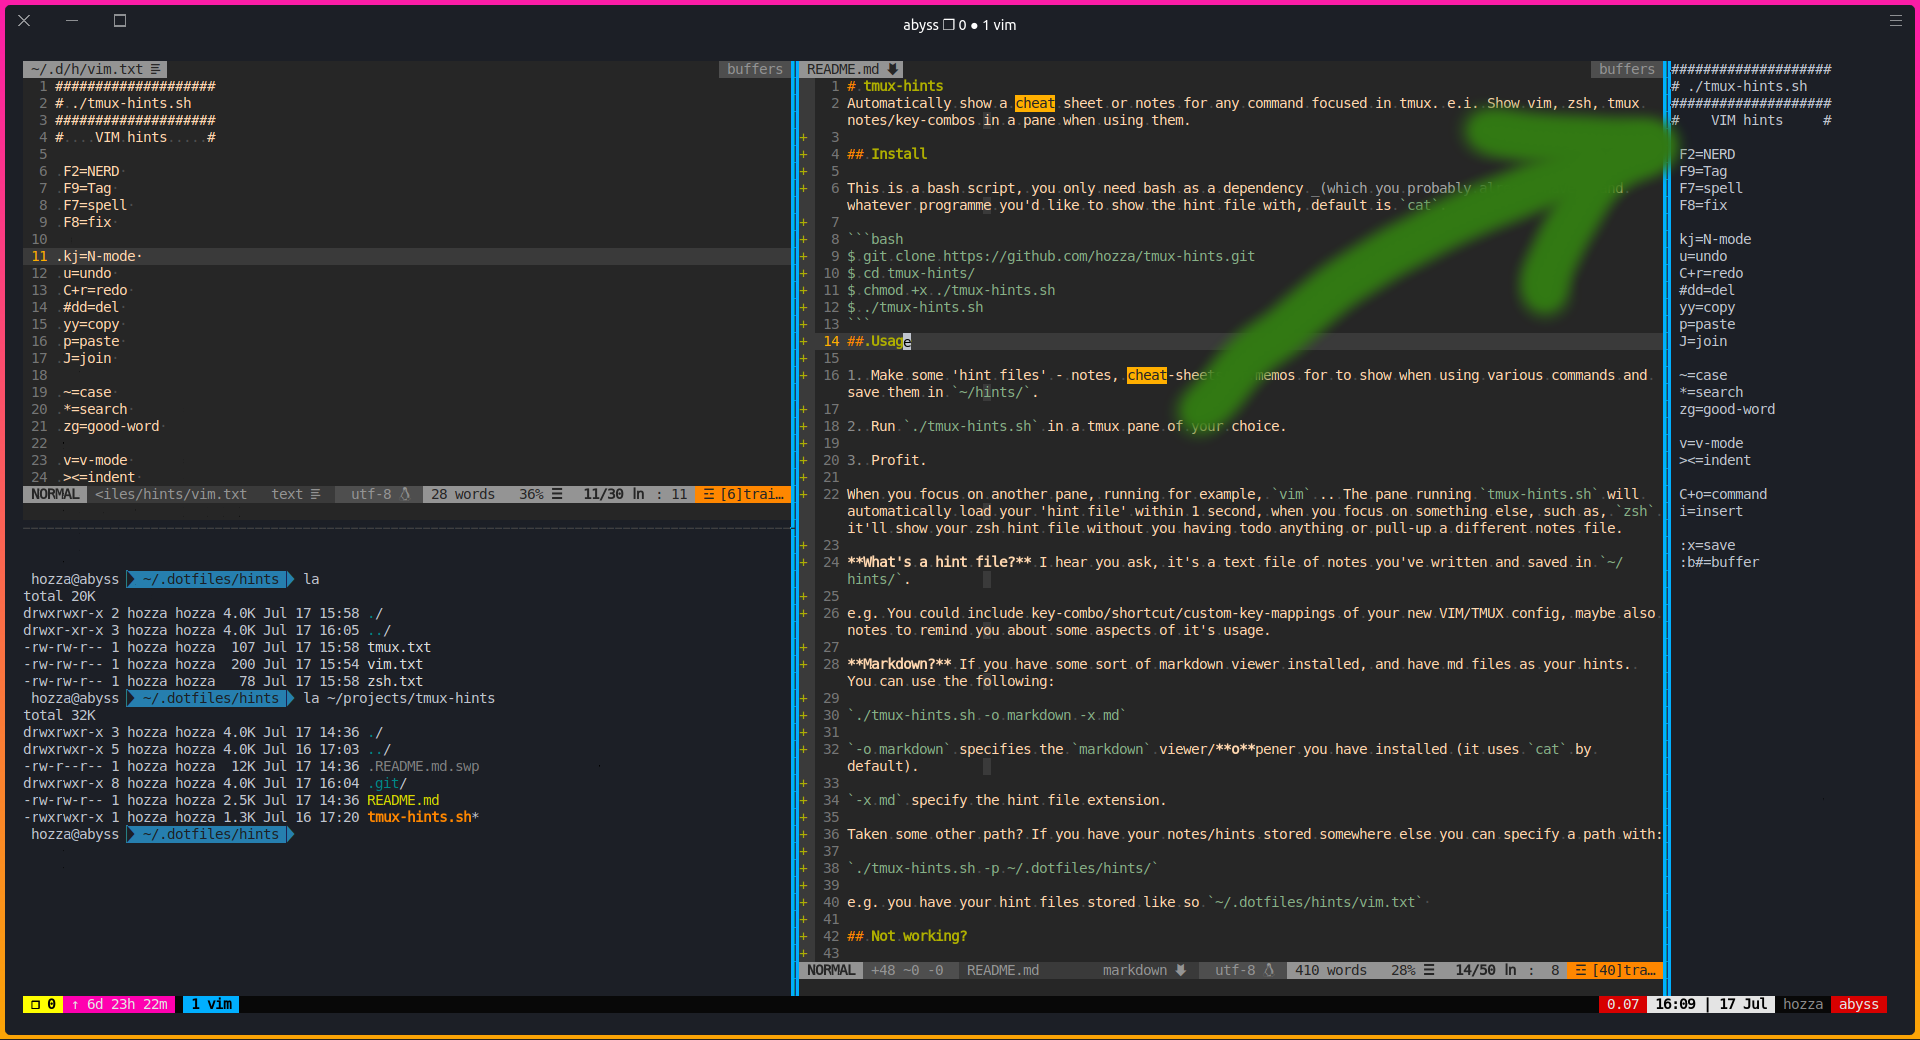Click the '11/30' line position indicator

pyautogui.click(x=603, y=494)
